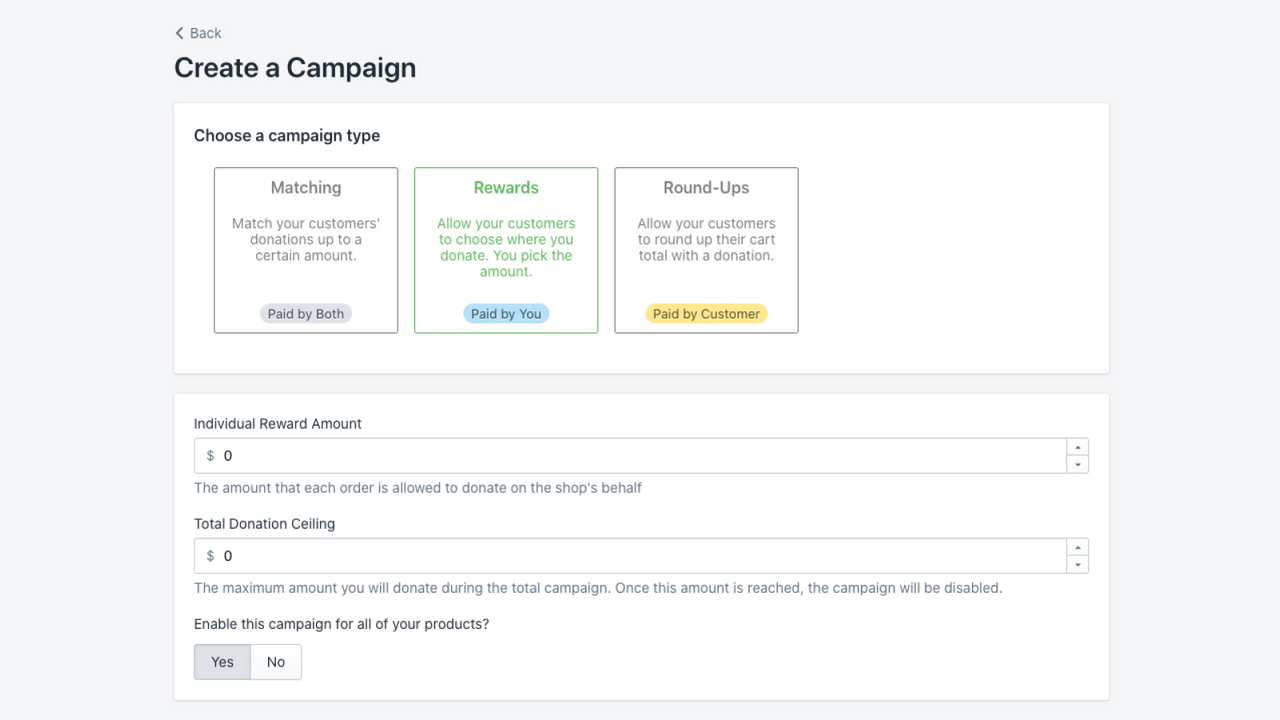Increment the Total Donation Ceiling with up arrow

coord(1078,547)
